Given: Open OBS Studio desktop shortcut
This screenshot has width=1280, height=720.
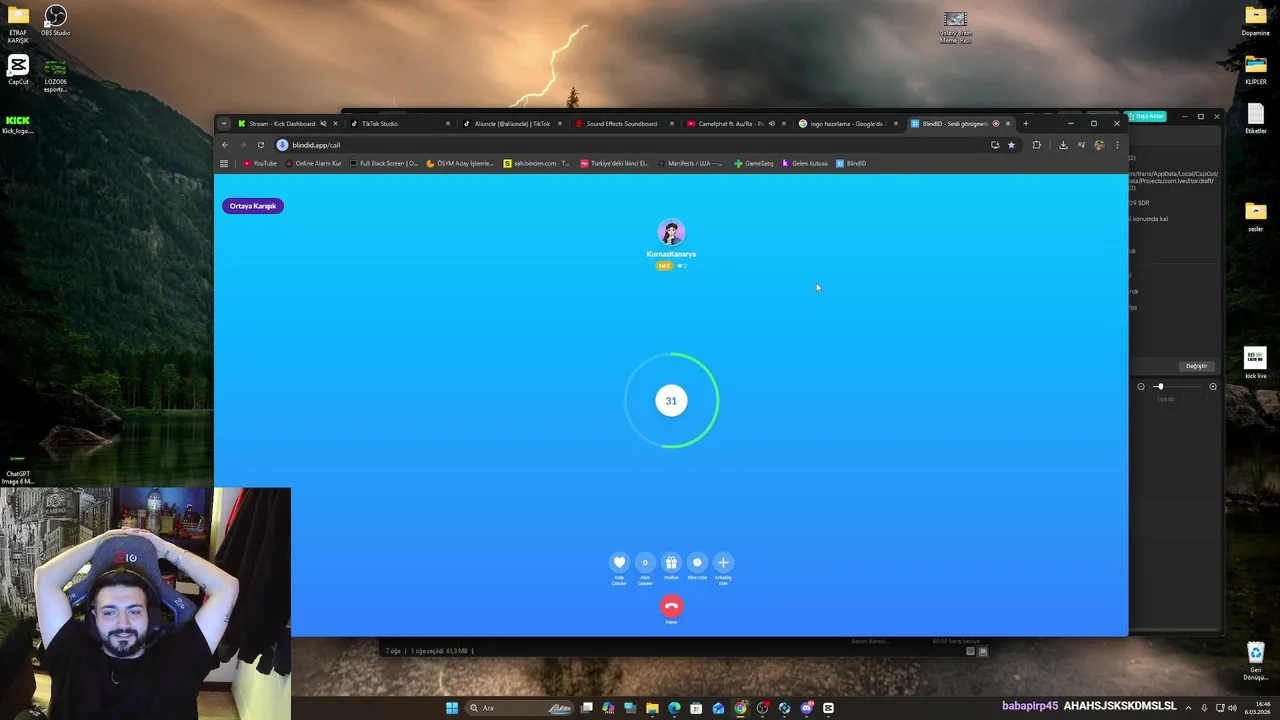Looking at the screenshot, I should [56, 21].
